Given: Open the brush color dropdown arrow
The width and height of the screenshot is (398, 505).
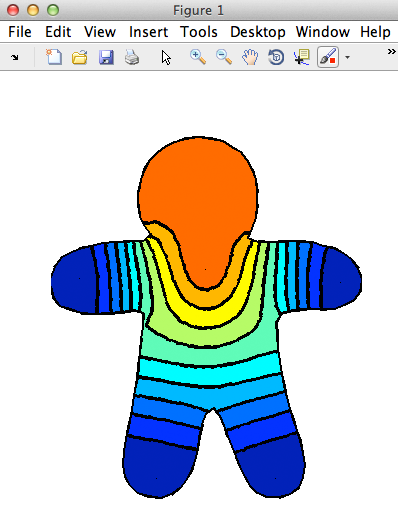Looking at the screenshot, I should click(x=347, y=58).
